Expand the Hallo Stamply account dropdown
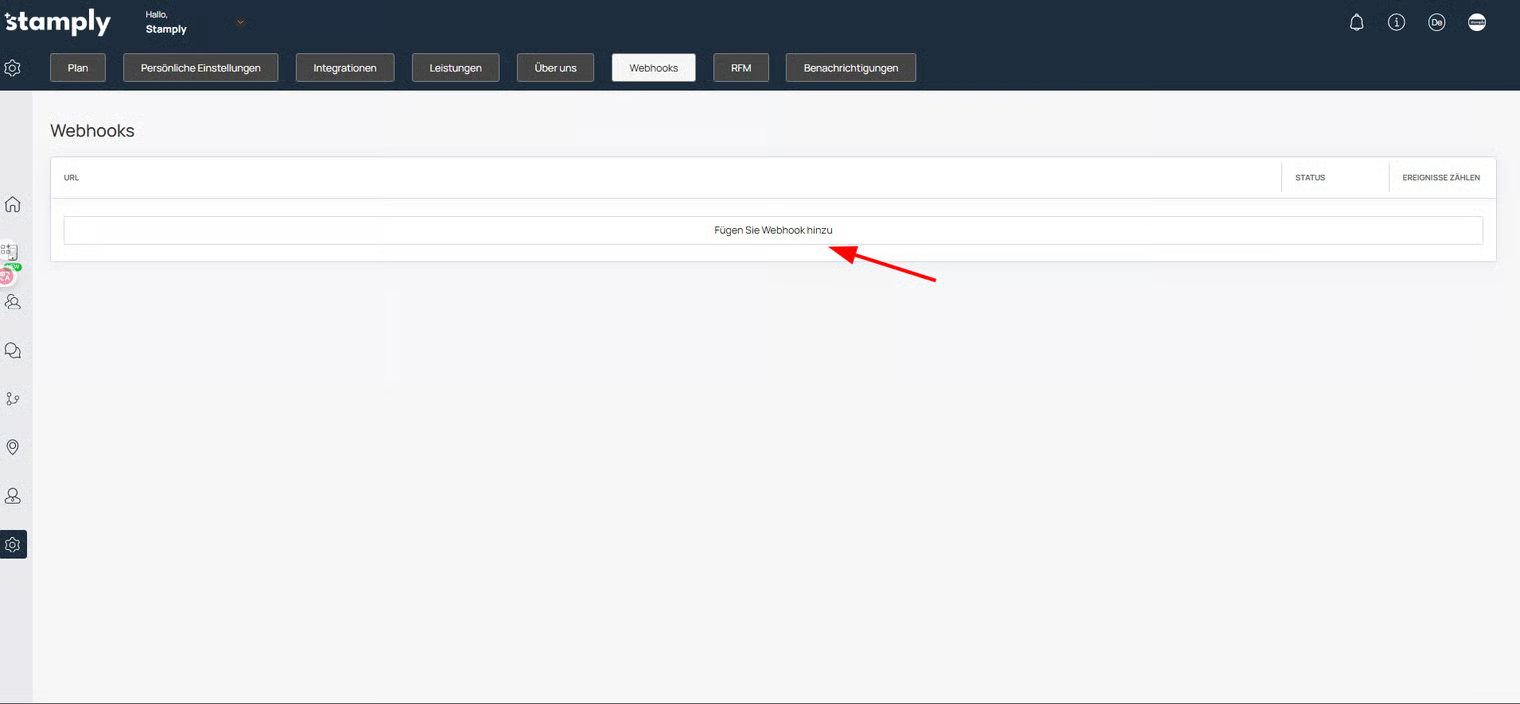The width and height of the screenshot is (1520, 704). [240, 22]
